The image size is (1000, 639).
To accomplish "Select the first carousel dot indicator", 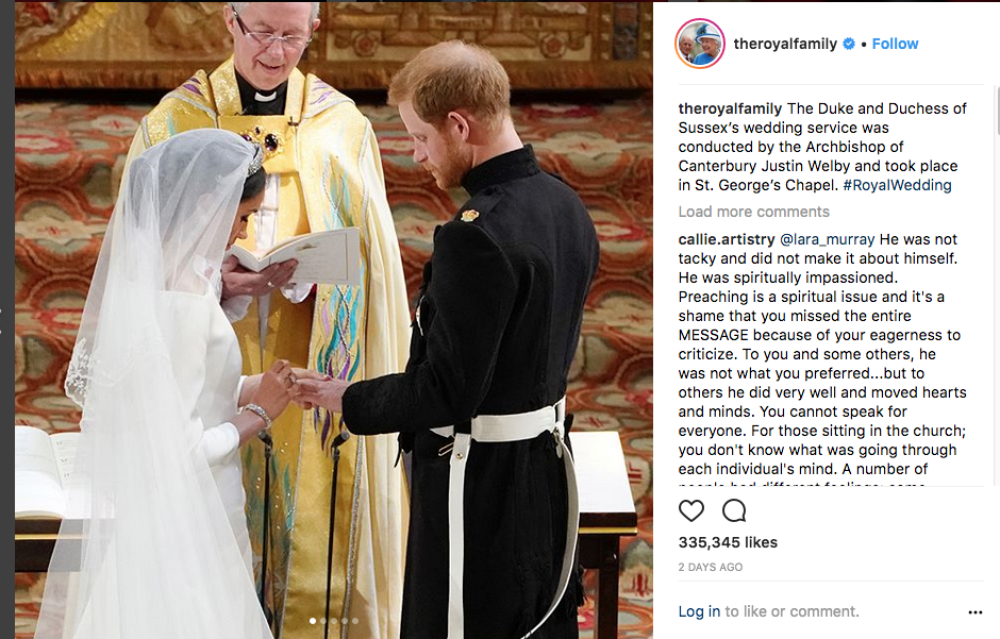I will point(312,621).
